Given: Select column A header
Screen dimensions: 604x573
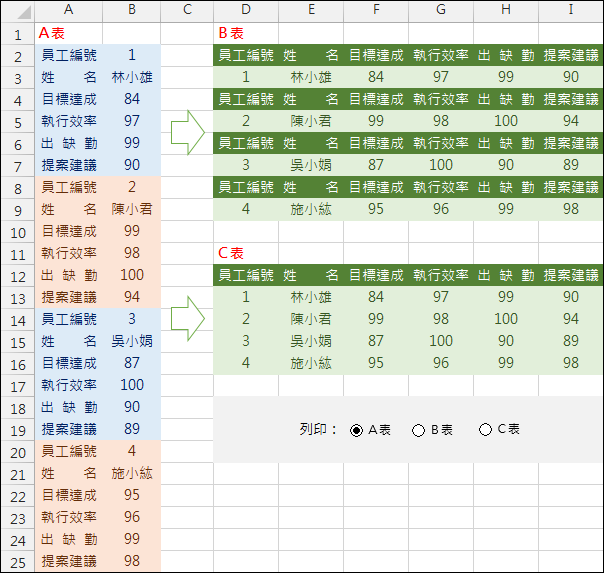Looking at the screenshot, I should pos(69,10).
